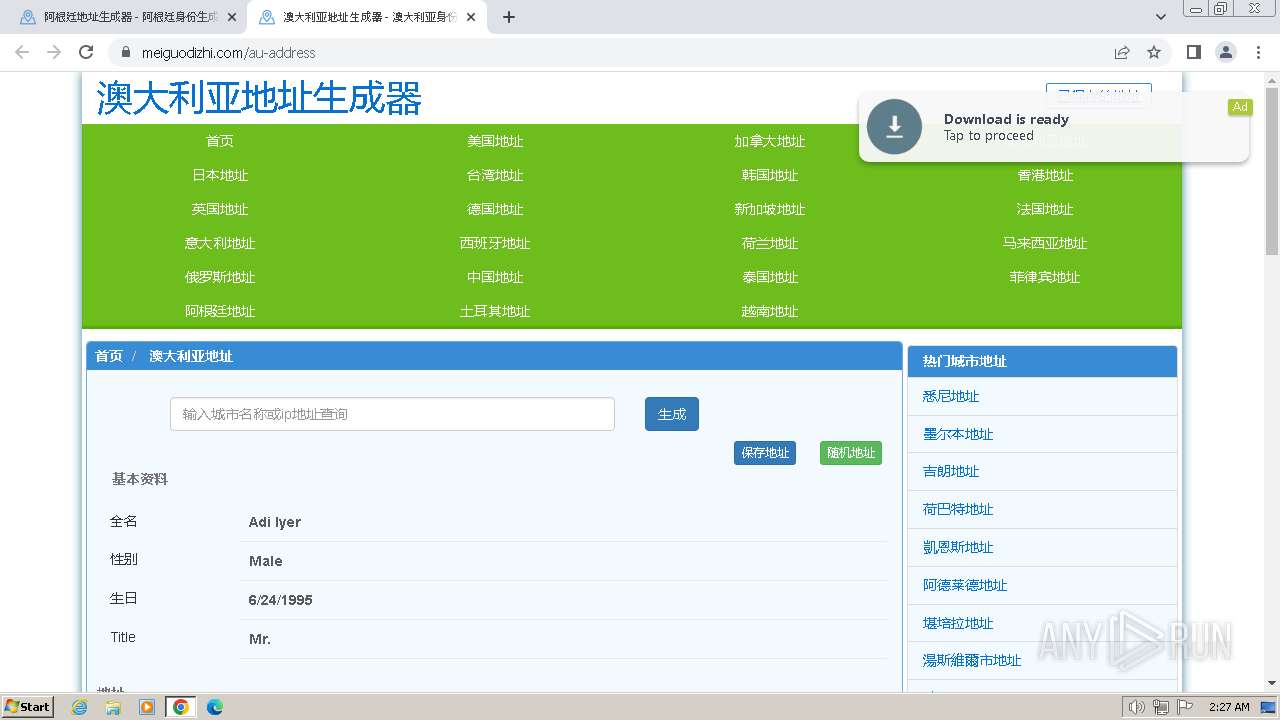Click the 首页 breadcrumb link
This screenshot has height=720, width=1280.
109,356
